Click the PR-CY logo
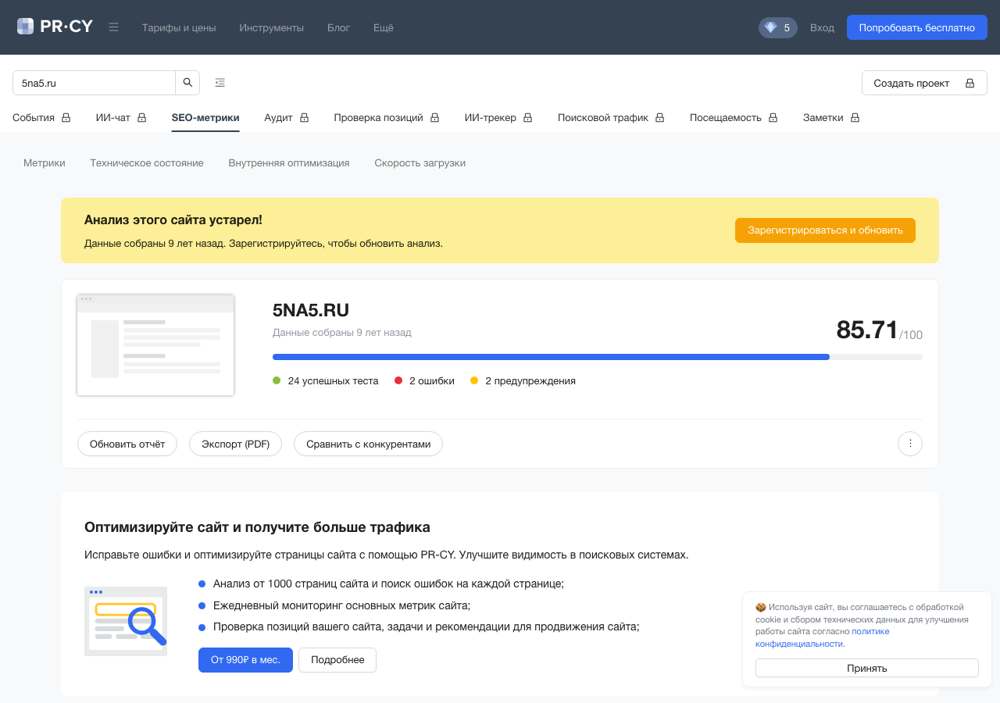 [55, 27]
